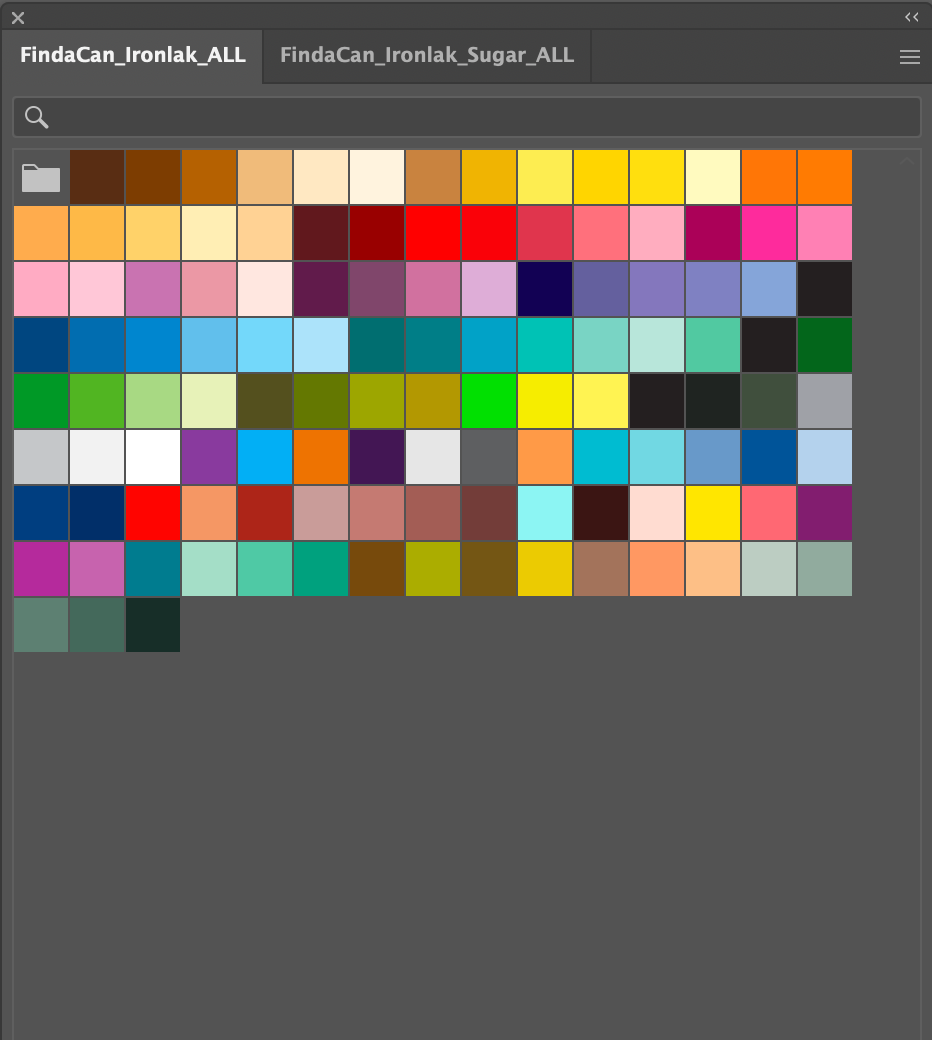This screenshot has height=1040, width=932.
Task: Pick the black swatch ending the third row
Action: [x=825, y=289]
